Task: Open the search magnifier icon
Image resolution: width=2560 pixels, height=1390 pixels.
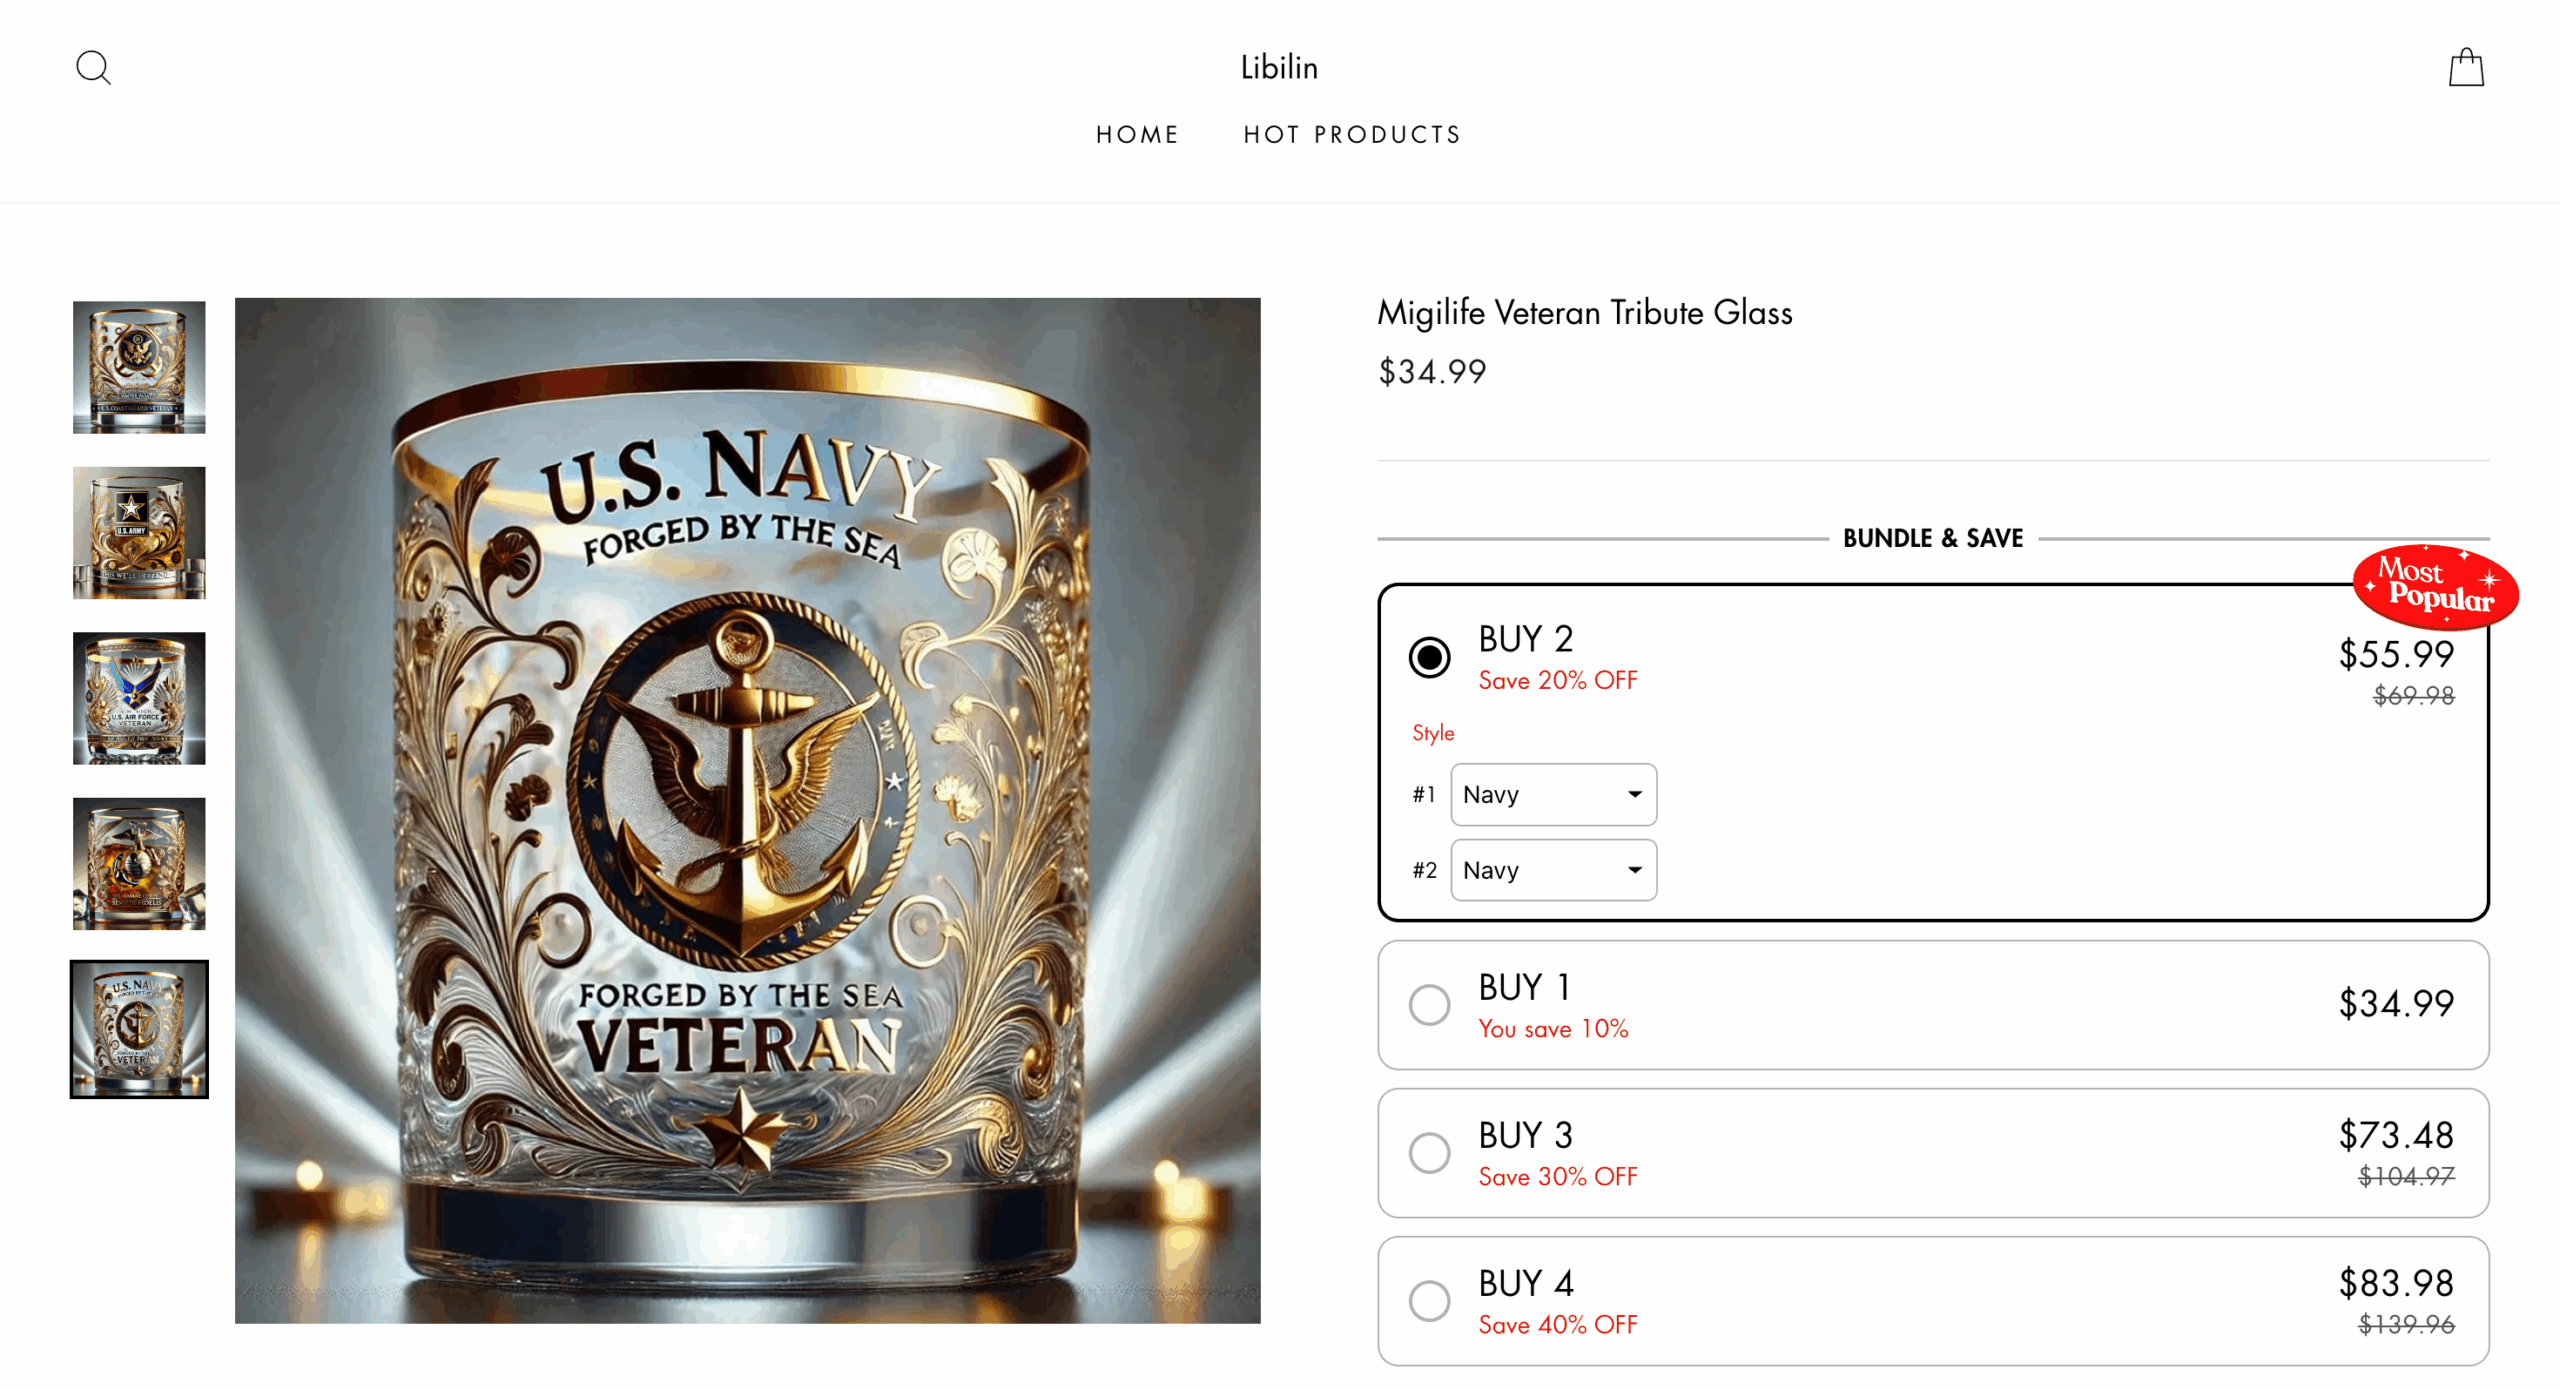Action: coord(93,68)
